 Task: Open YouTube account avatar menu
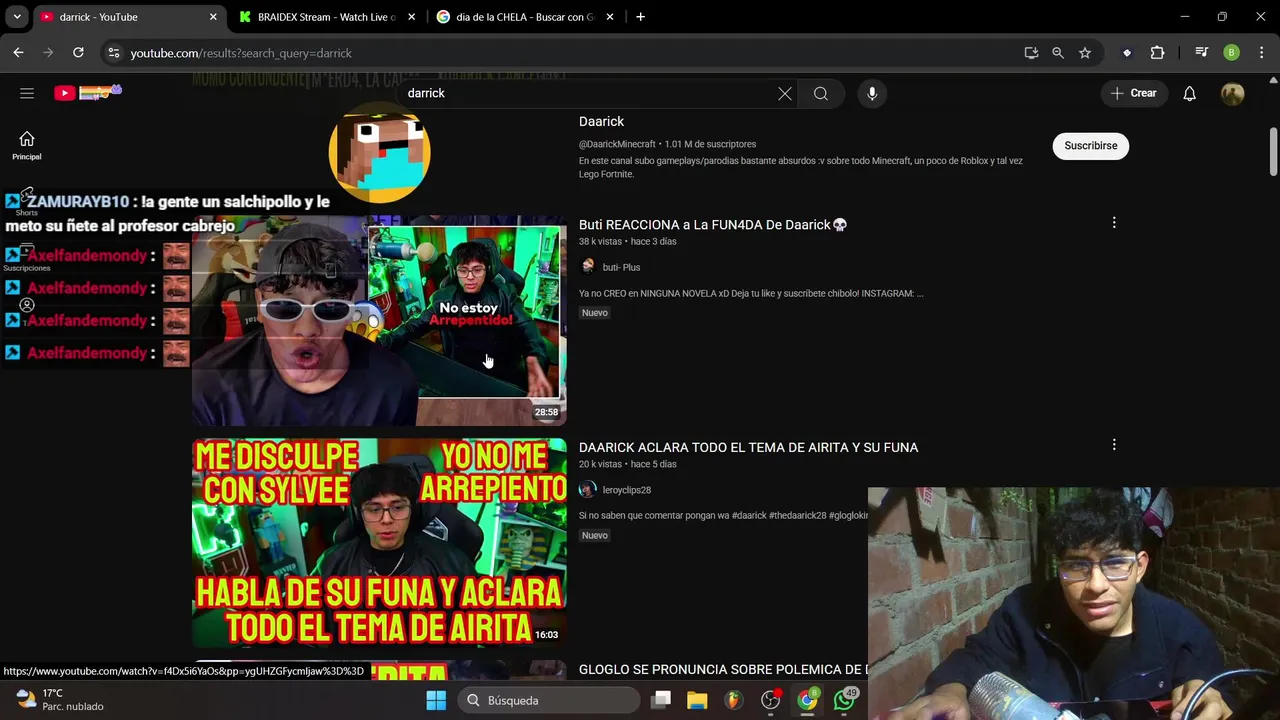pos(1232,93)
